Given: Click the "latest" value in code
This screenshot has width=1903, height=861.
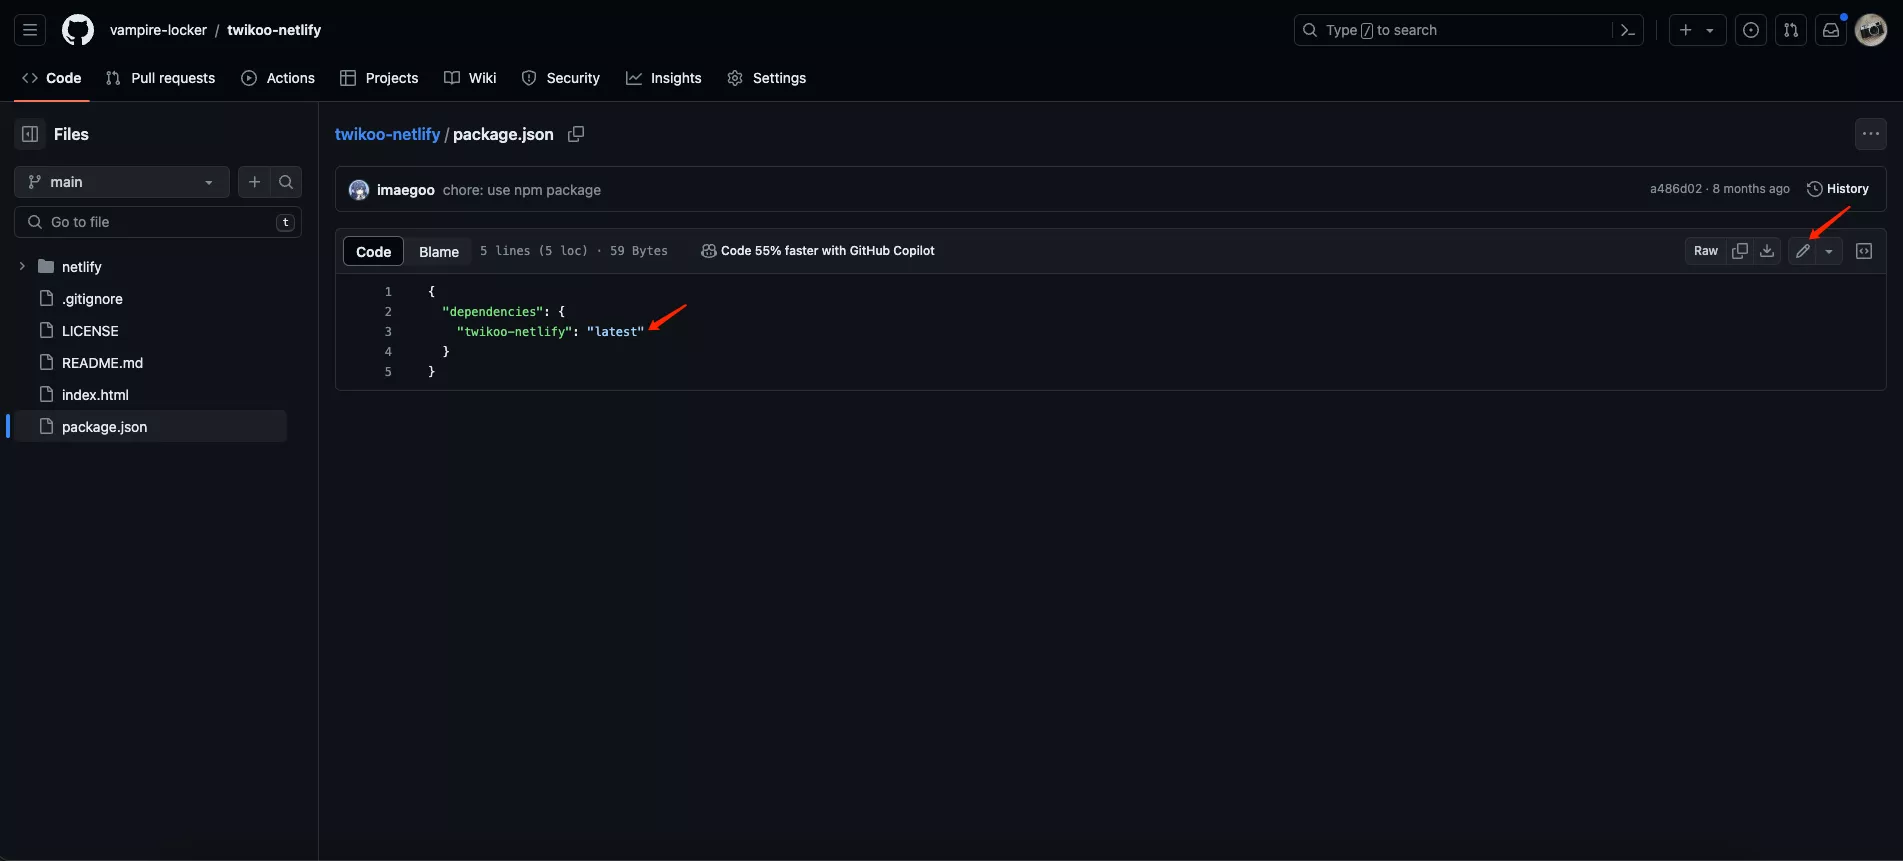Looking at the screenshot, I should [615, 332].
